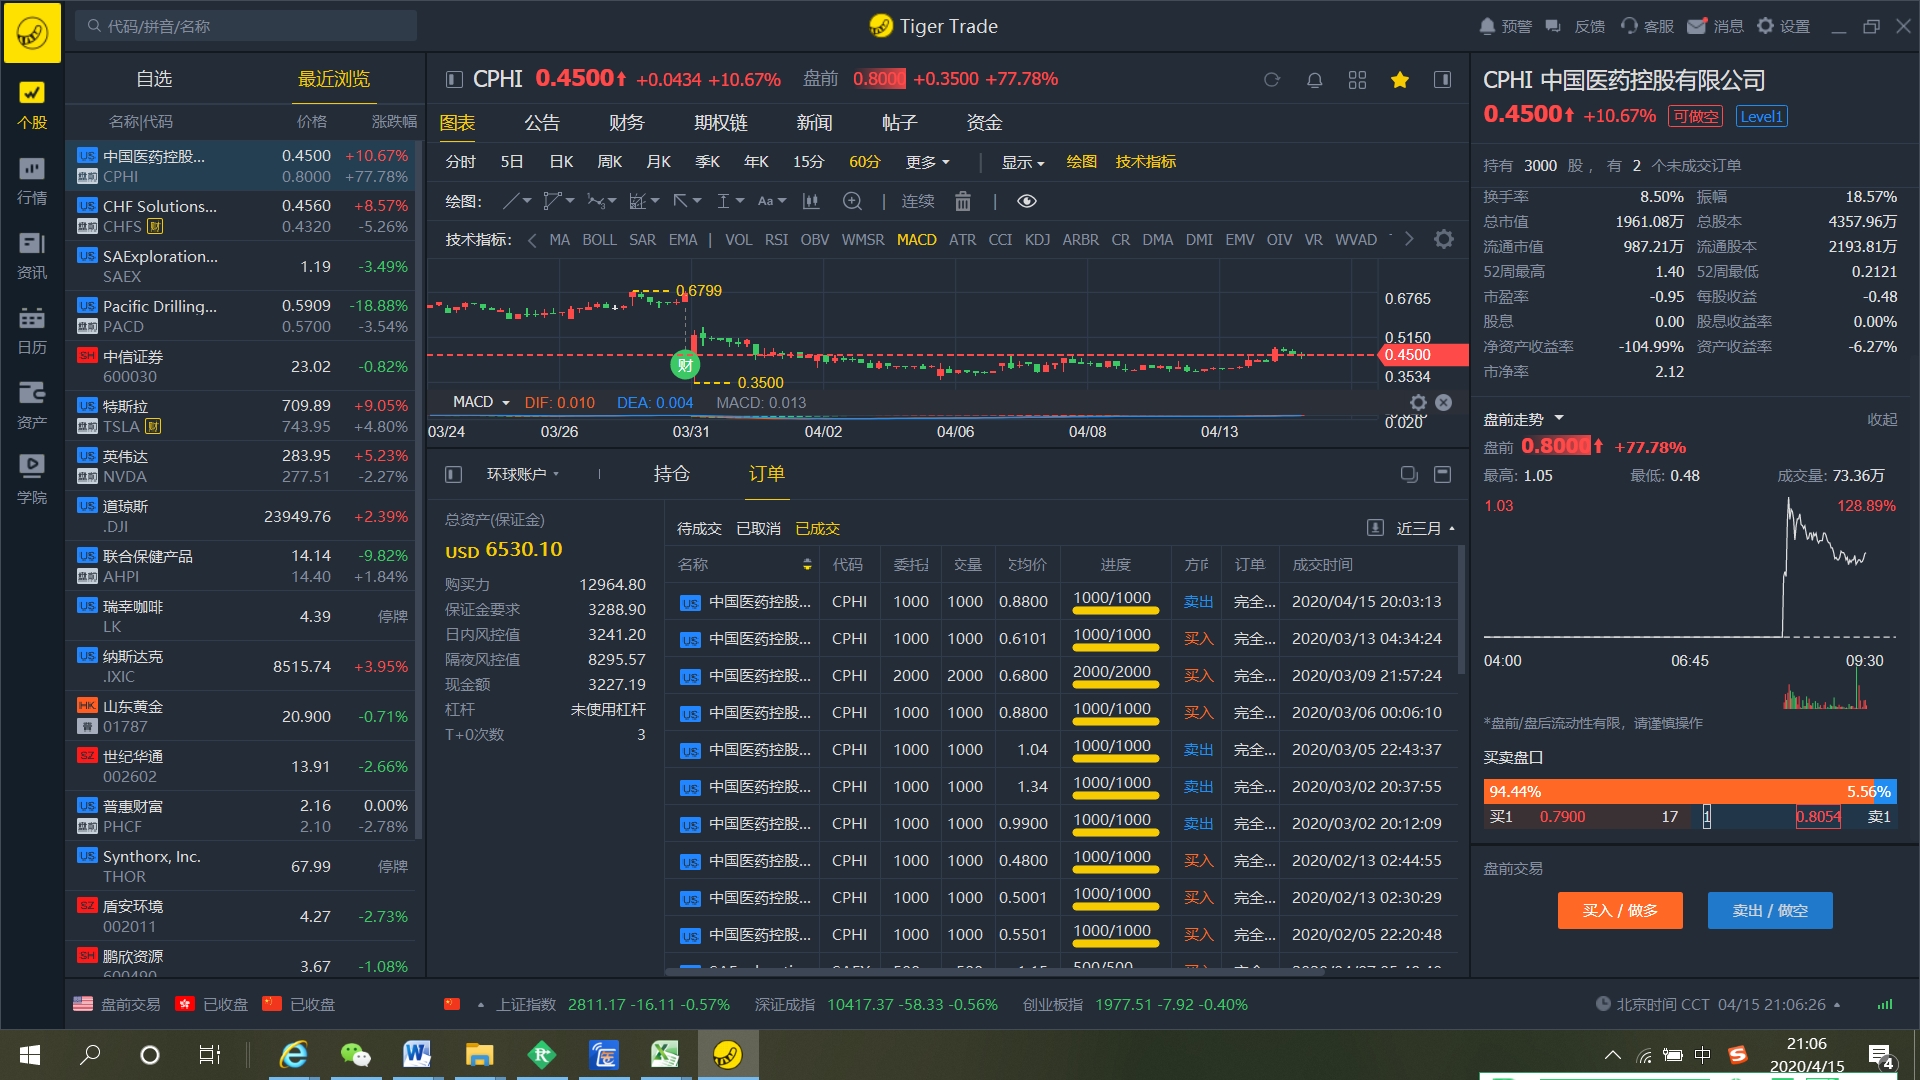Open the 期权链 options chain tab
This screenshot has height=1080, width=1920.
721,123
